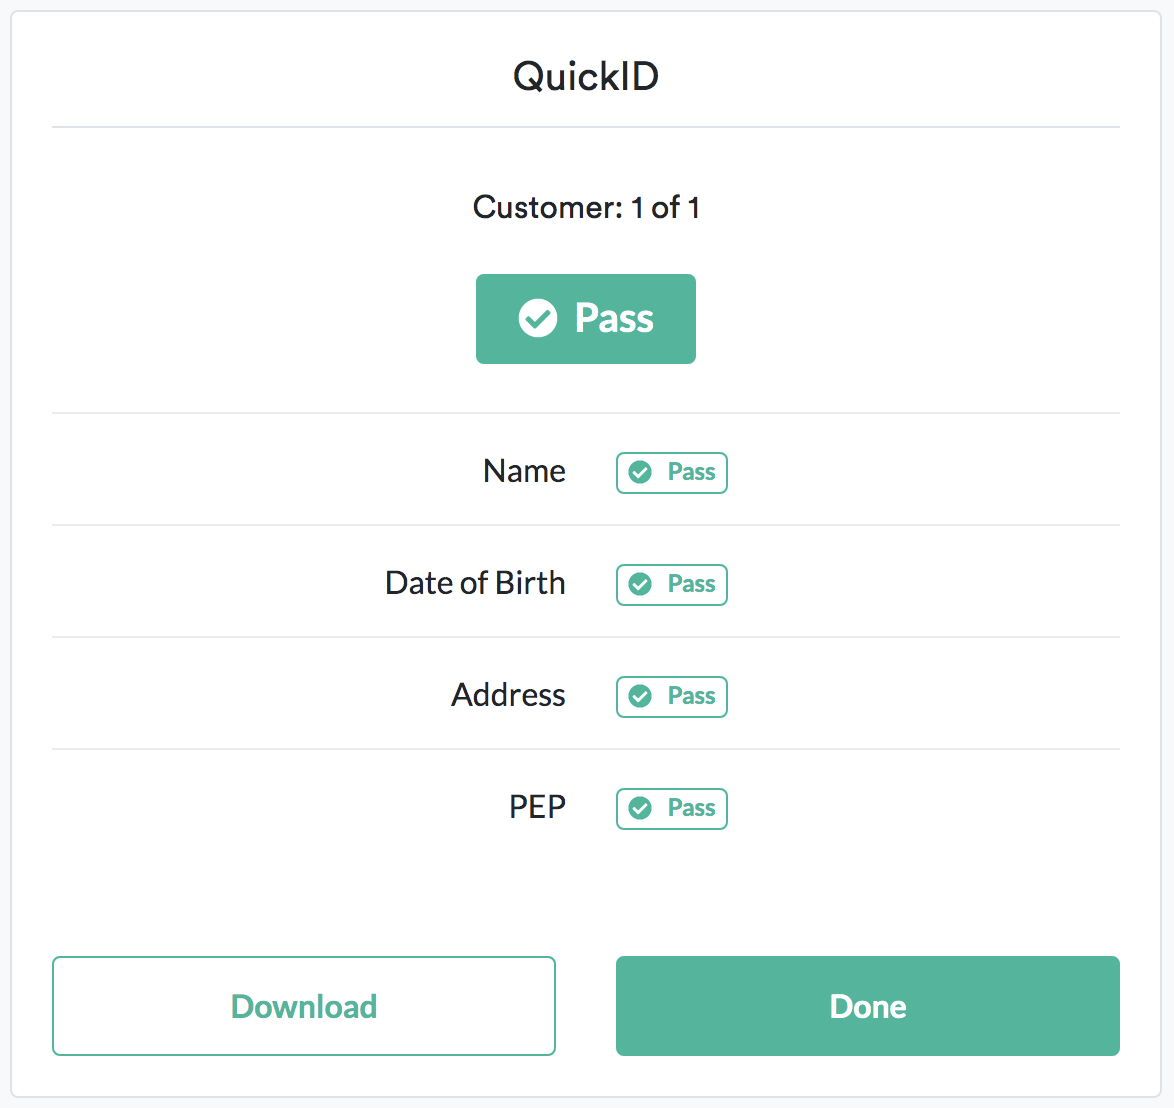Viewport: 1174px width, 1108px height.
Task: Click the Date of Birth label
Action: (475, 583)
